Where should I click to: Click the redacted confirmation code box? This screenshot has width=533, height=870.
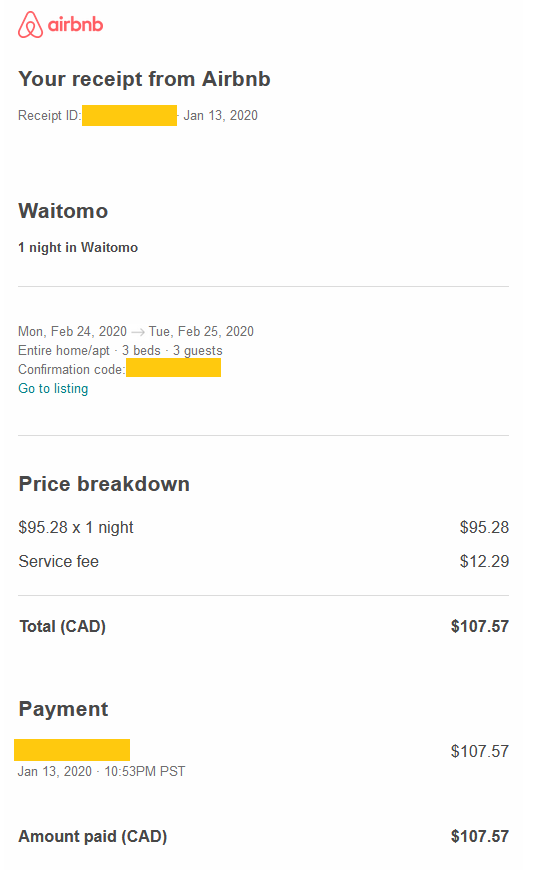pos(174,368)
